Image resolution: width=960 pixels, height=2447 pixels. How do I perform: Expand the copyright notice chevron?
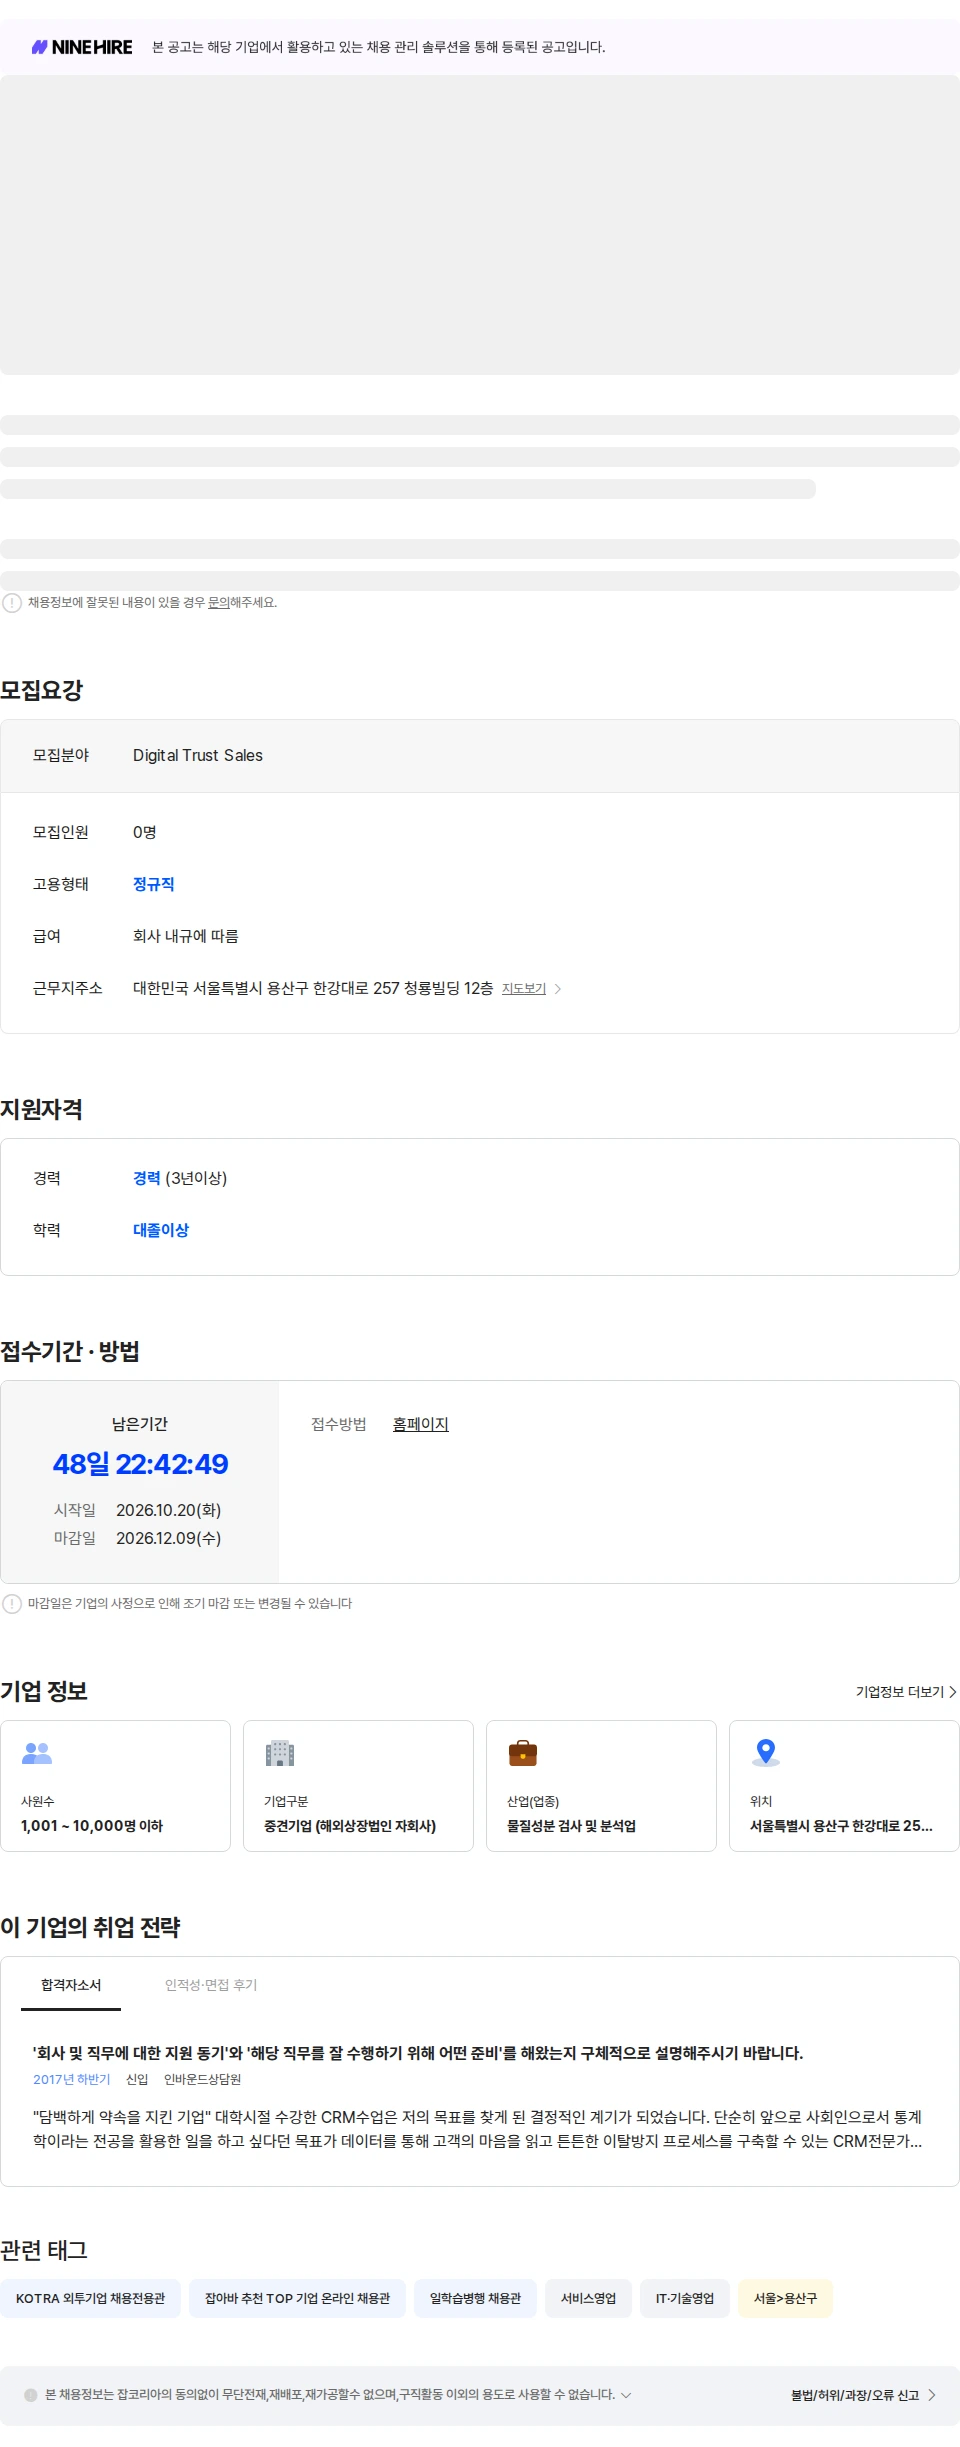click(626, 2395)
